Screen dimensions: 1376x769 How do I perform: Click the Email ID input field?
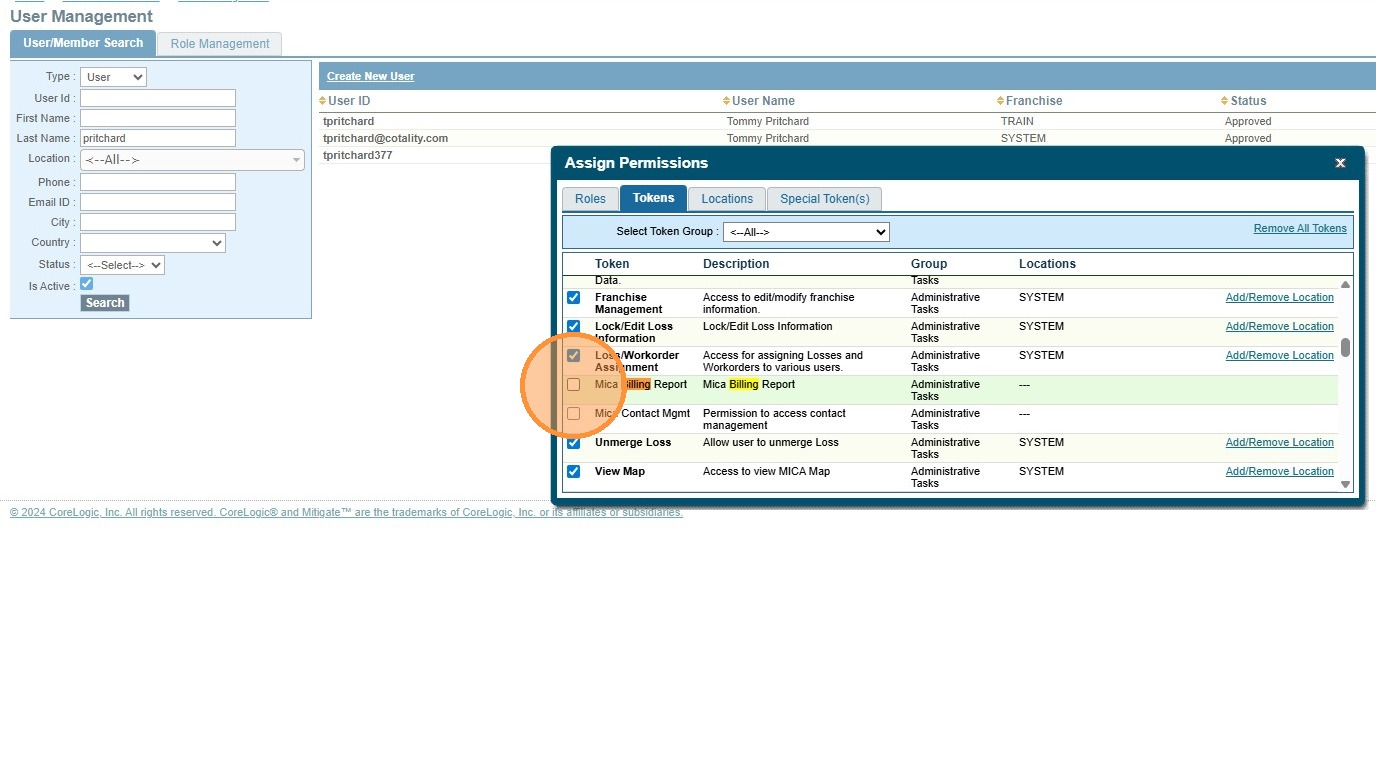pos(158,202)
